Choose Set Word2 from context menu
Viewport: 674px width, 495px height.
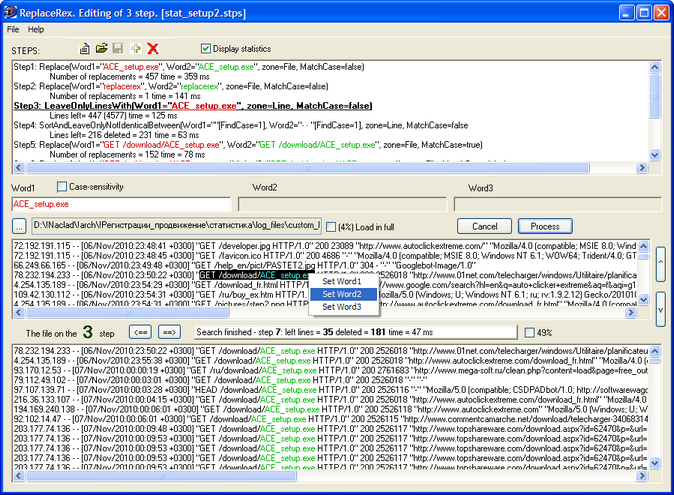342,294
